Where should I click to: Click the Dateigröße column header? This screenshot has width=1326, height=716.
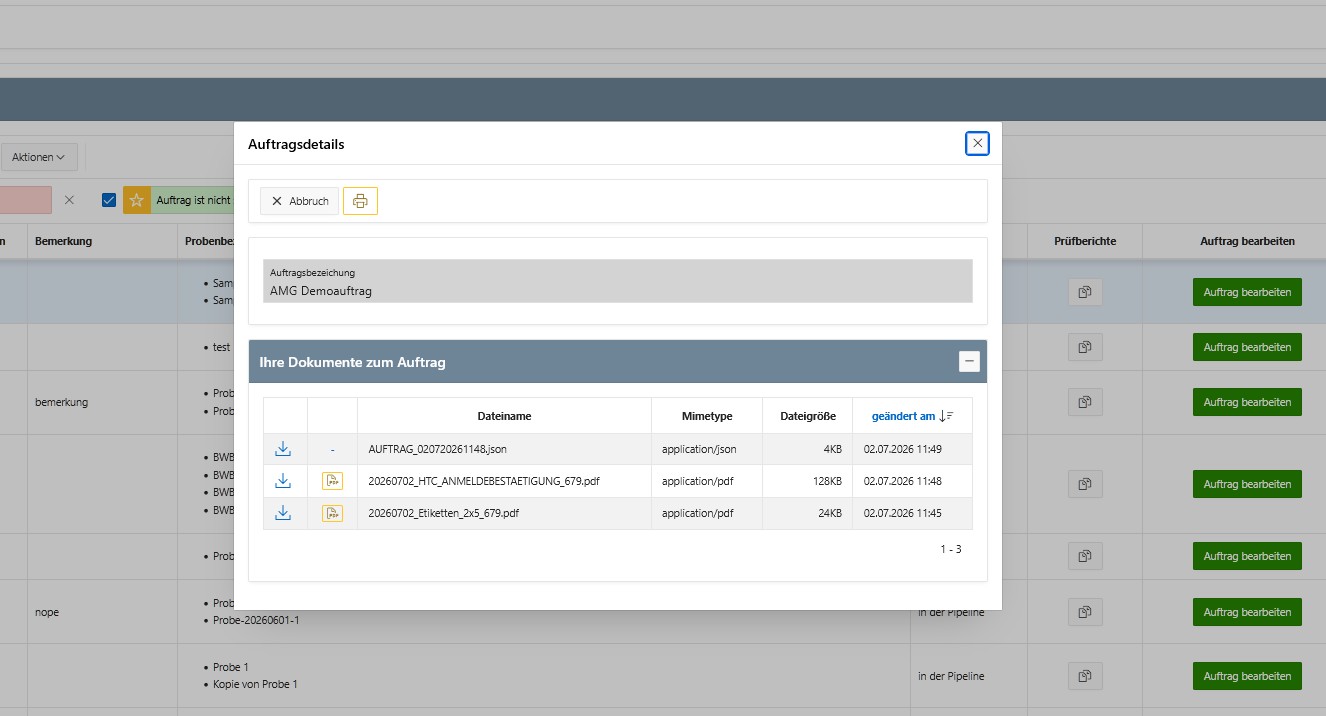click(808, 416)
